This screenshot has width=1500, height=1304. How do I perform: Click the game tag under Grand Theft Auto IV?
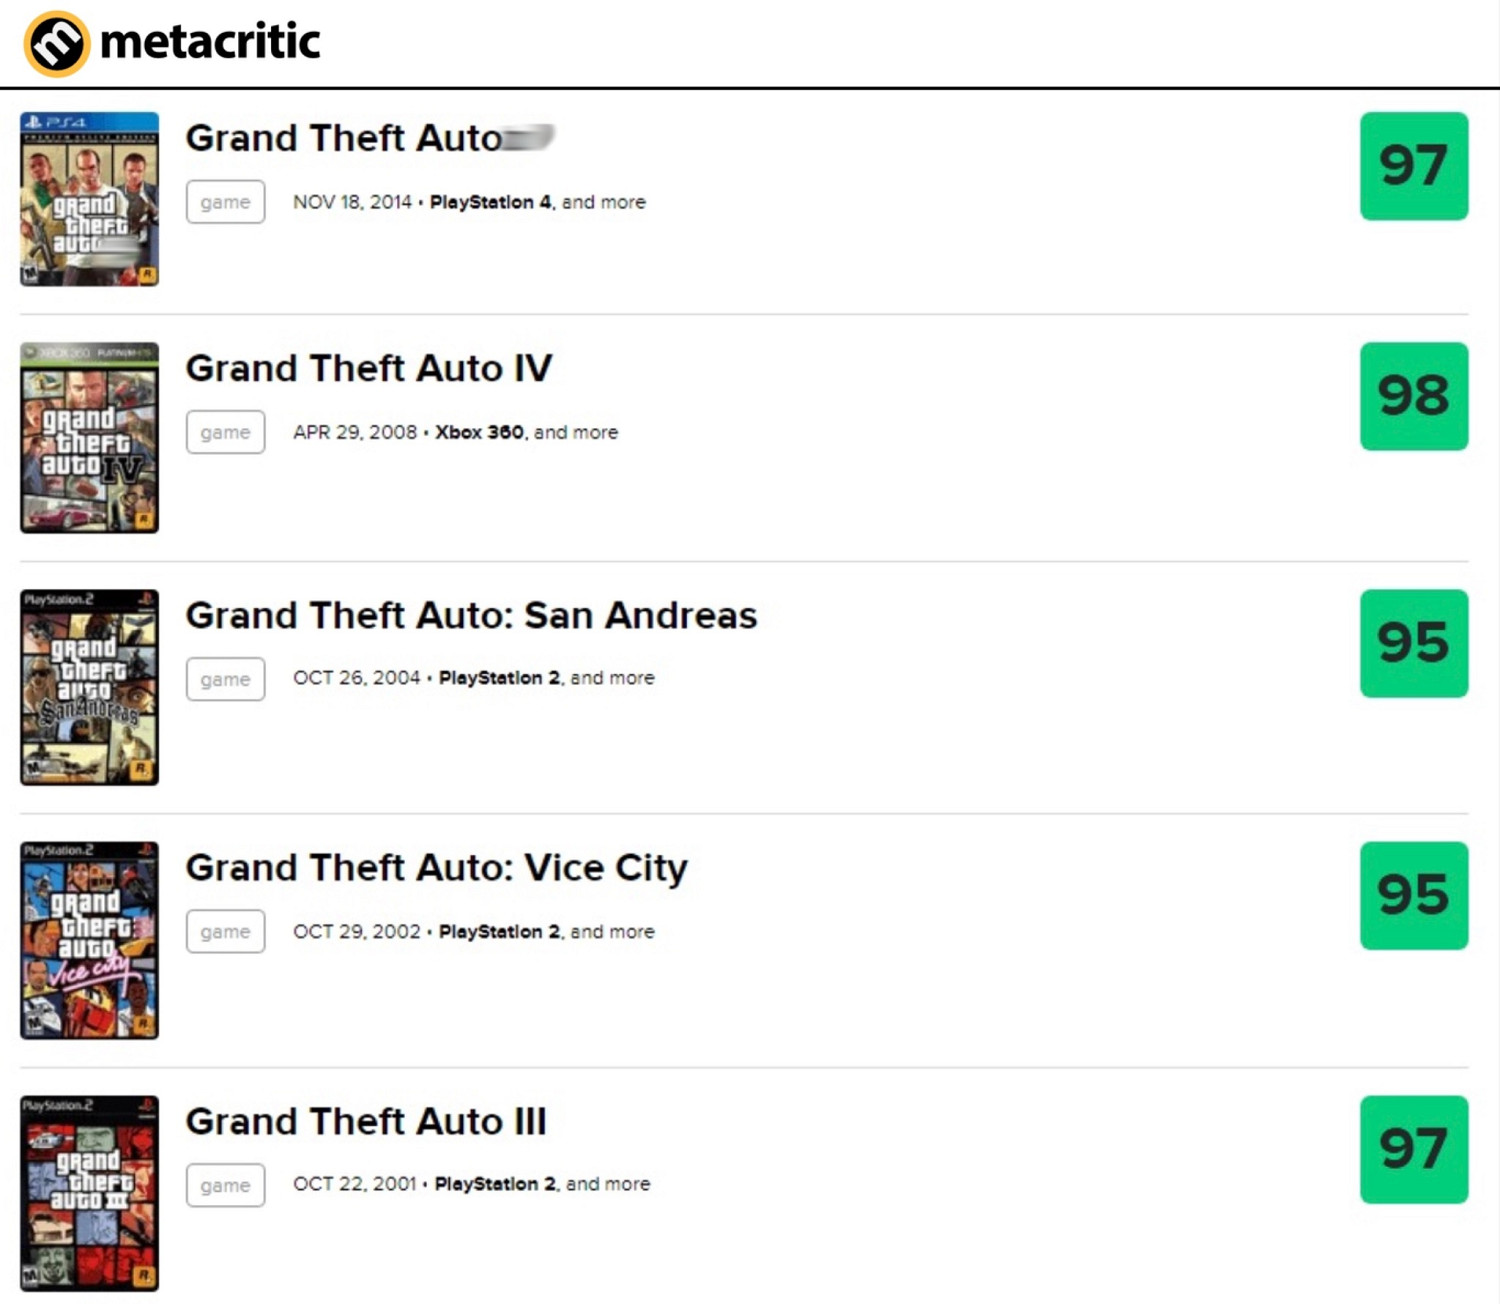[225, 432]
